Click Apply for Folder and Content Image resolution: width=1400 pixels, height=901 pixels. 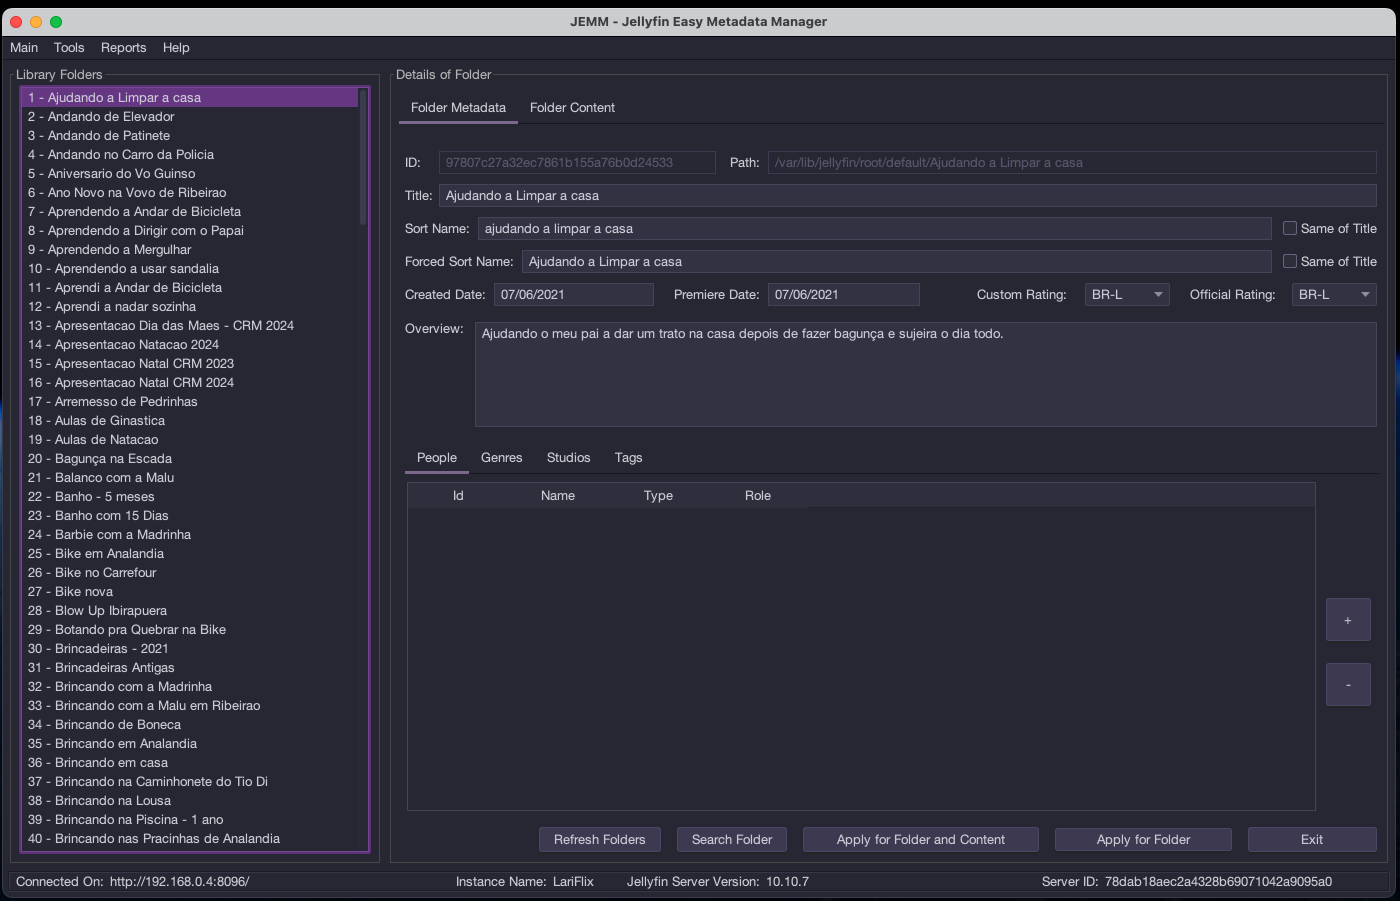920,840
